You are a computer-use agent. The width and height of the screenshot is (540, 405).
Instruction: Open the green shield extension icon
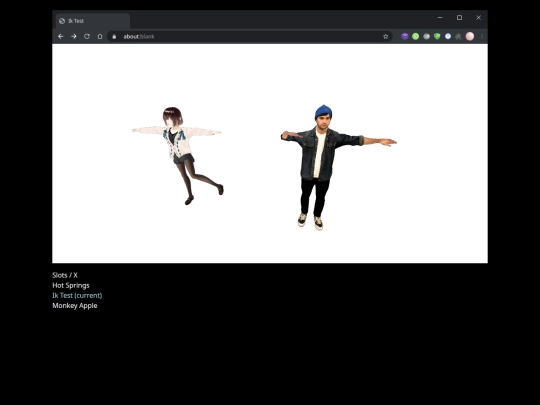click(437, 36)
